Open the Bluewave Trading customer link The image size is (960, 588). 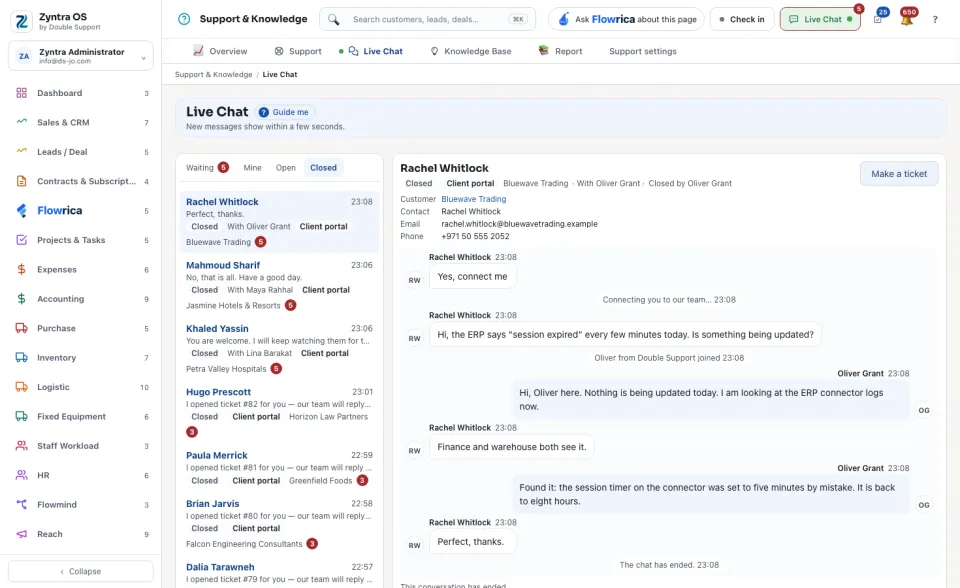point(474,199)
